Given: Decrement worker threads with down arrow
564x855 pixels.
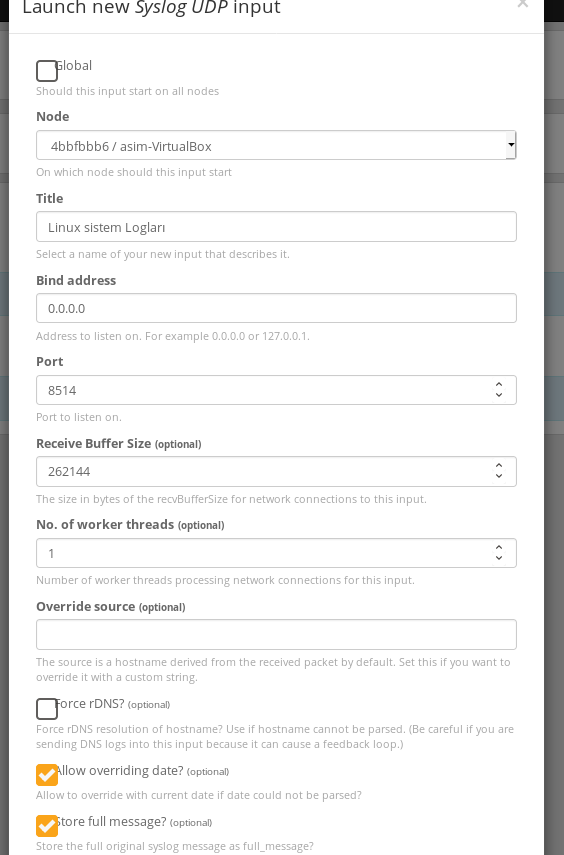Looking at the screenshot, I should pos(499,558).
